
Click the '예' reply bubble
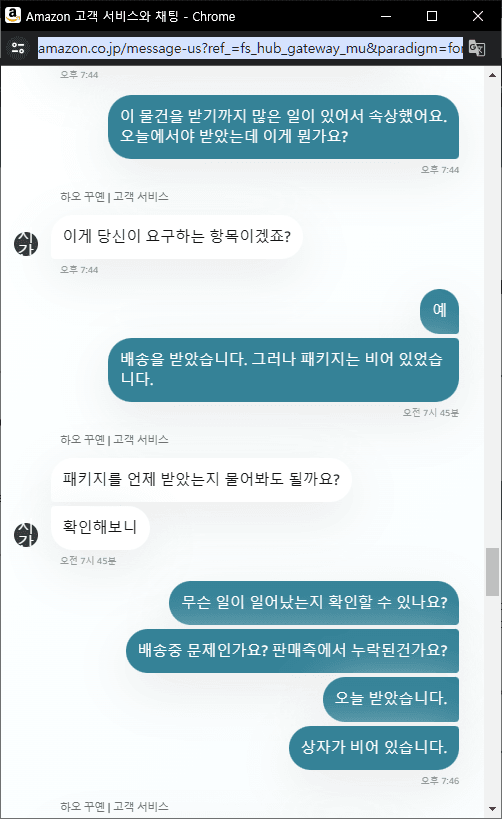coord(439,311)
